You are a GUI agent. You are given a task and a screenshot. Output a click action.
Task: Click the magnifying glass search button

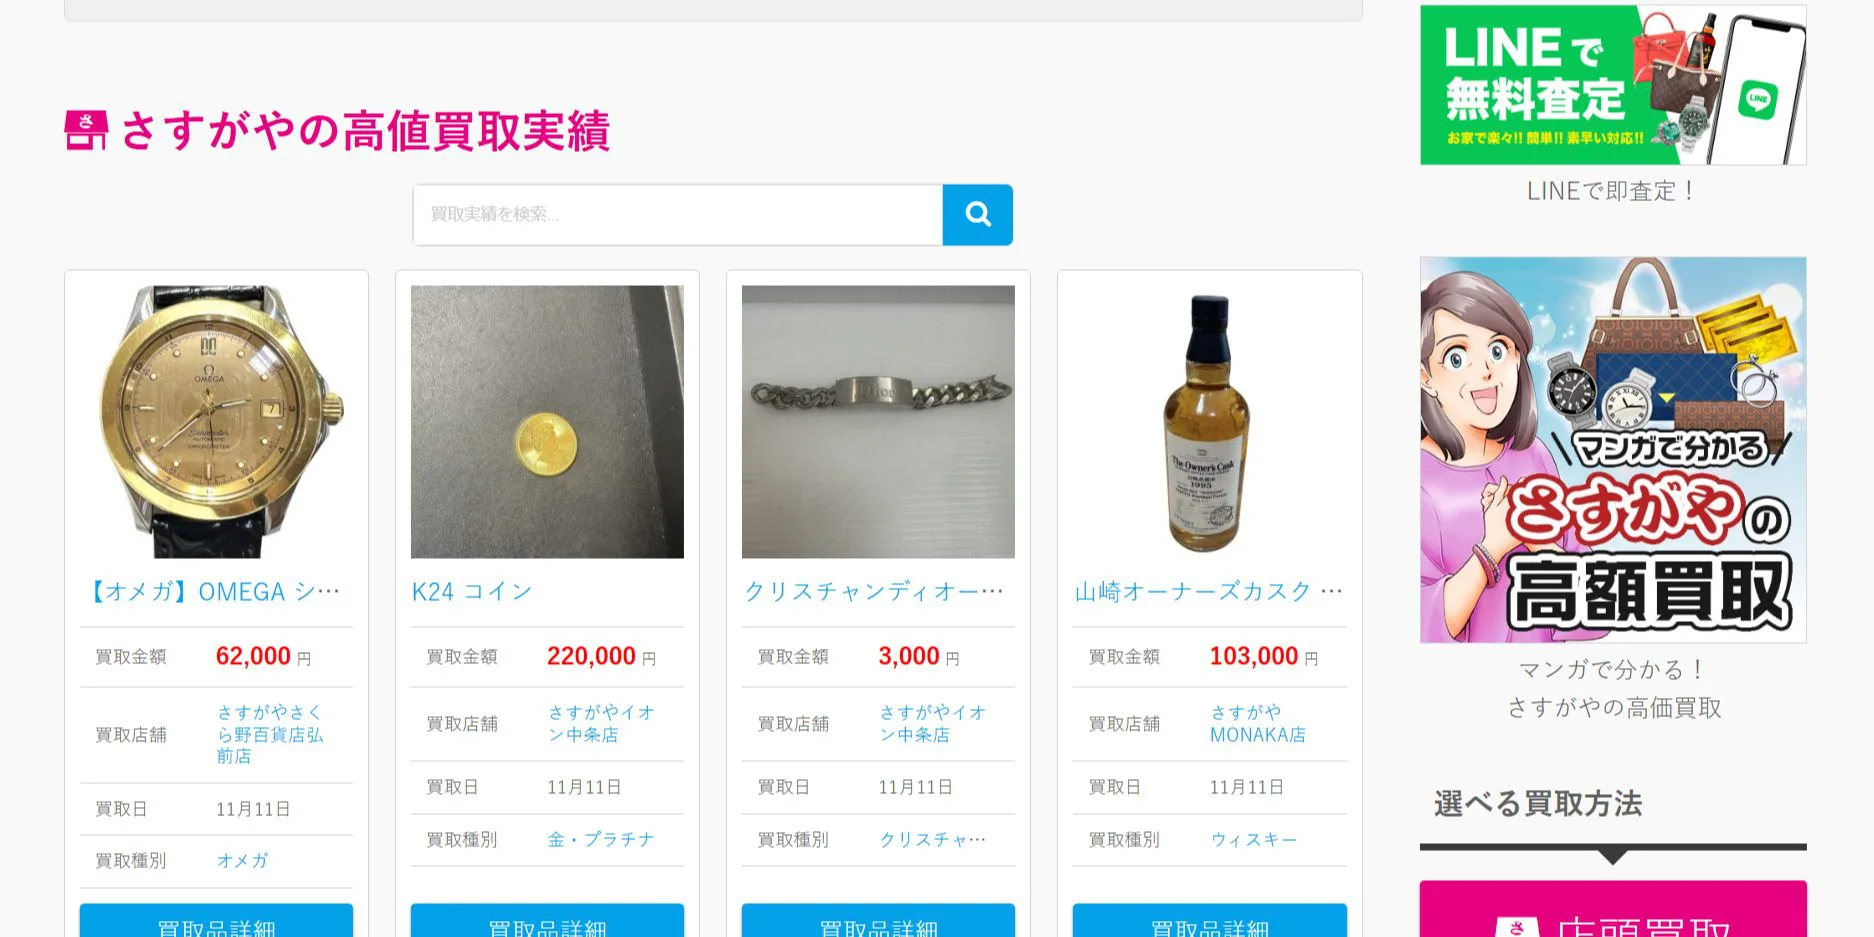[x=977, y=214]
